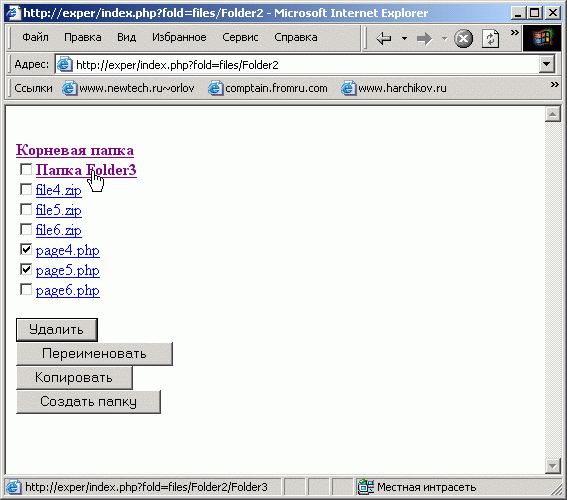The width and height of the screenshot is (567, 500).
Task: Check the box next to file4.zip
Action: pyautogui.click(x=26, y=189)
